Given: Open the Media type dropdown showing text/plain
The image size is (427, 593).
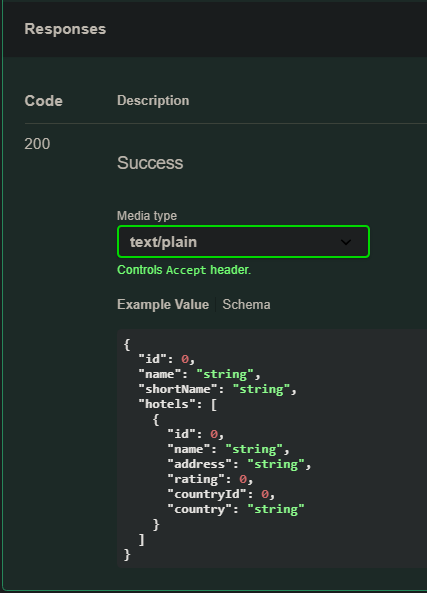Looking at the screenshot, I should (243, 242).
